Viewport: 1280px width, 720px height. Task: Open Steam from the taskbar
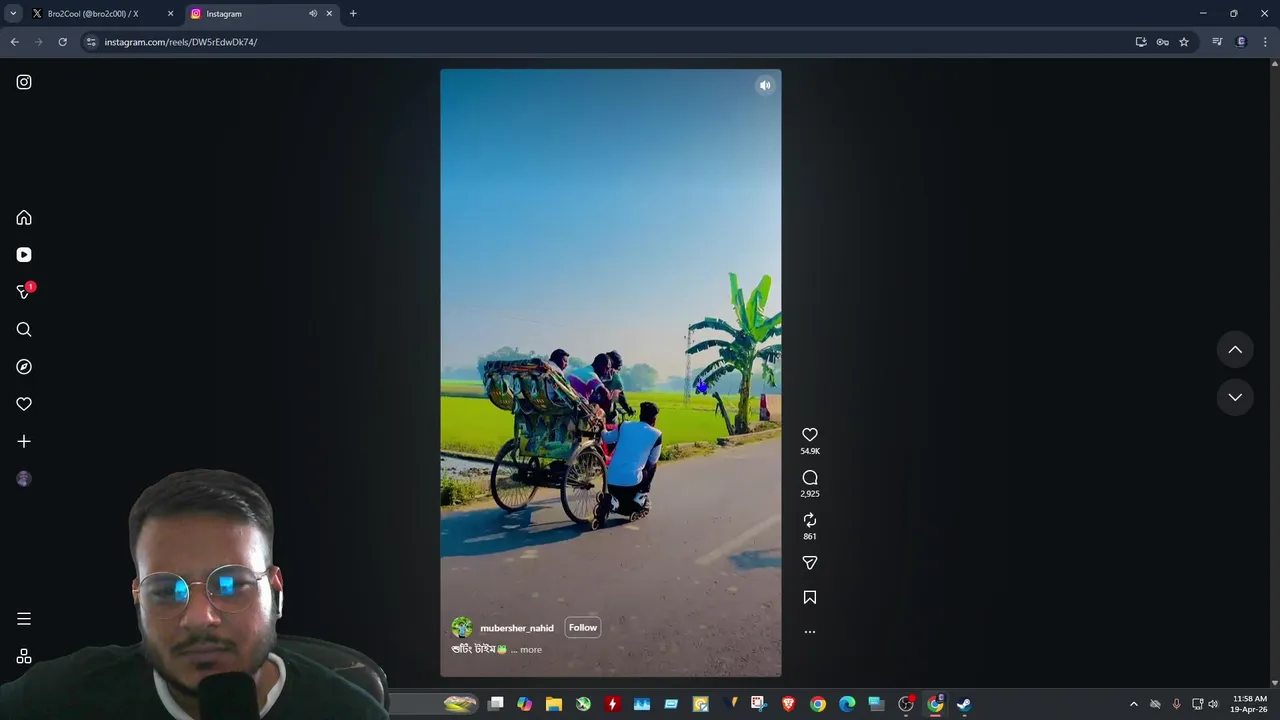(964, 704)
